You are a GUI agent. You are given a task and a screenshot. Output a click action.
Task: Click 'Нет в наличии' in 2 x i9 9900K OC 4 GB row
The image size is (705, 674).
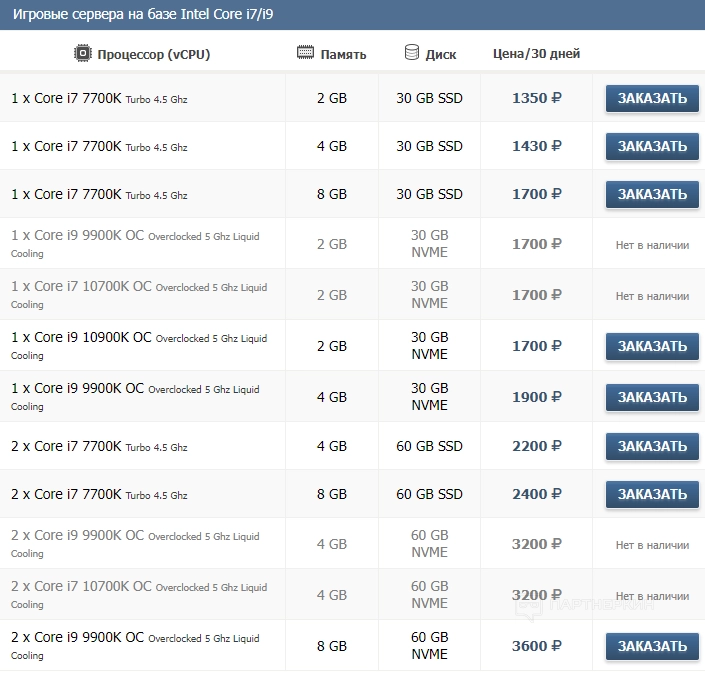click(652, 545)
